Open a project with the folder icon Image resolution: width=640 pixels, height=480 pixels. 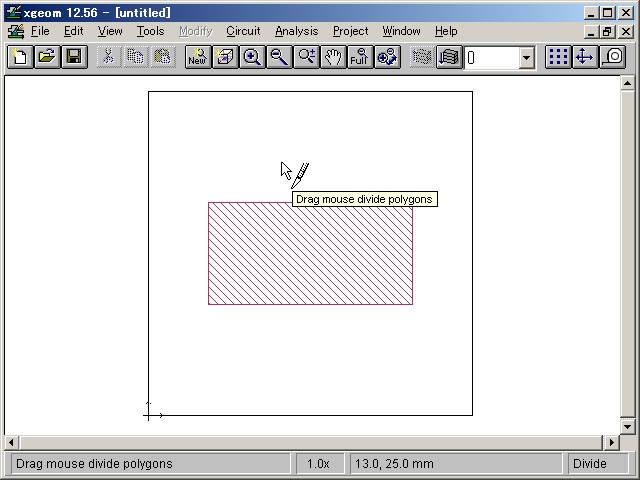(x=47, y=57)
